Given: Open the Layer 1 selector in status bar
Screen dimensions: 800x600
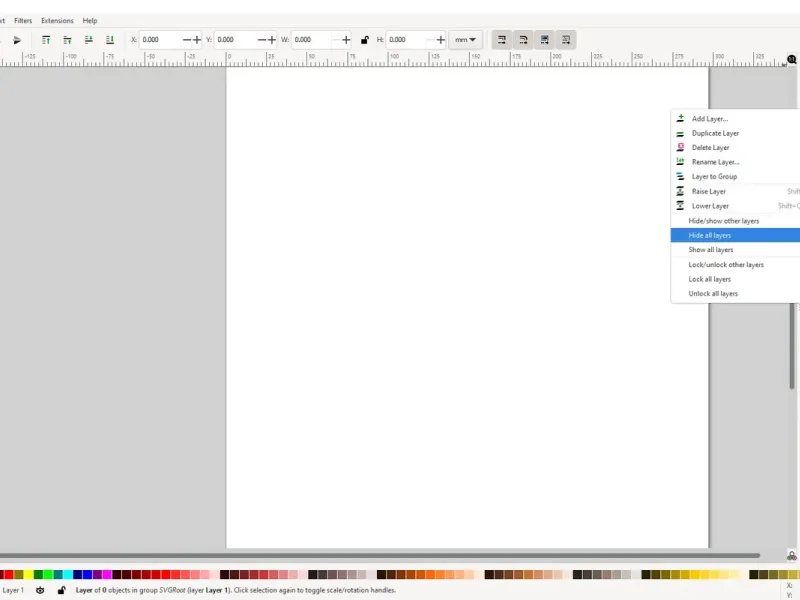Looking at the screenshot, I should [x=13, y=590].
